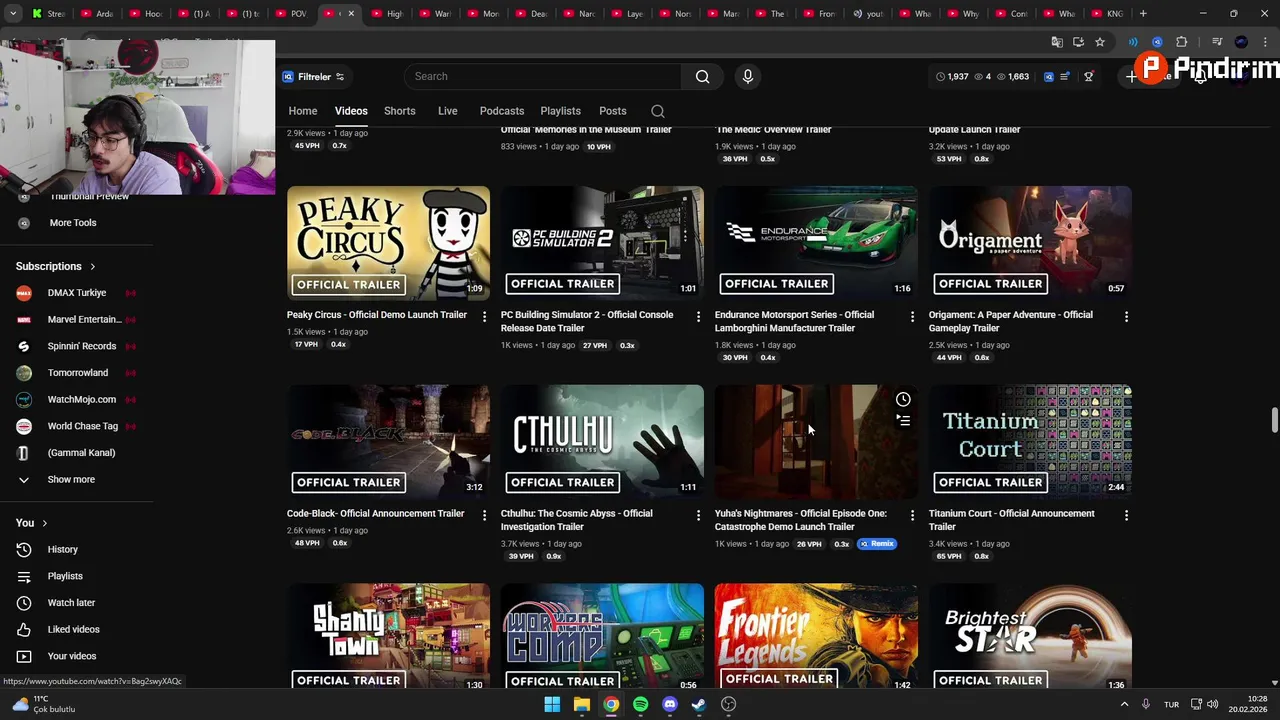The image size is (1280, 720).
Task: Open Endurance Motorsport Lamborghini thumbnail
Action: coord(816,243)
